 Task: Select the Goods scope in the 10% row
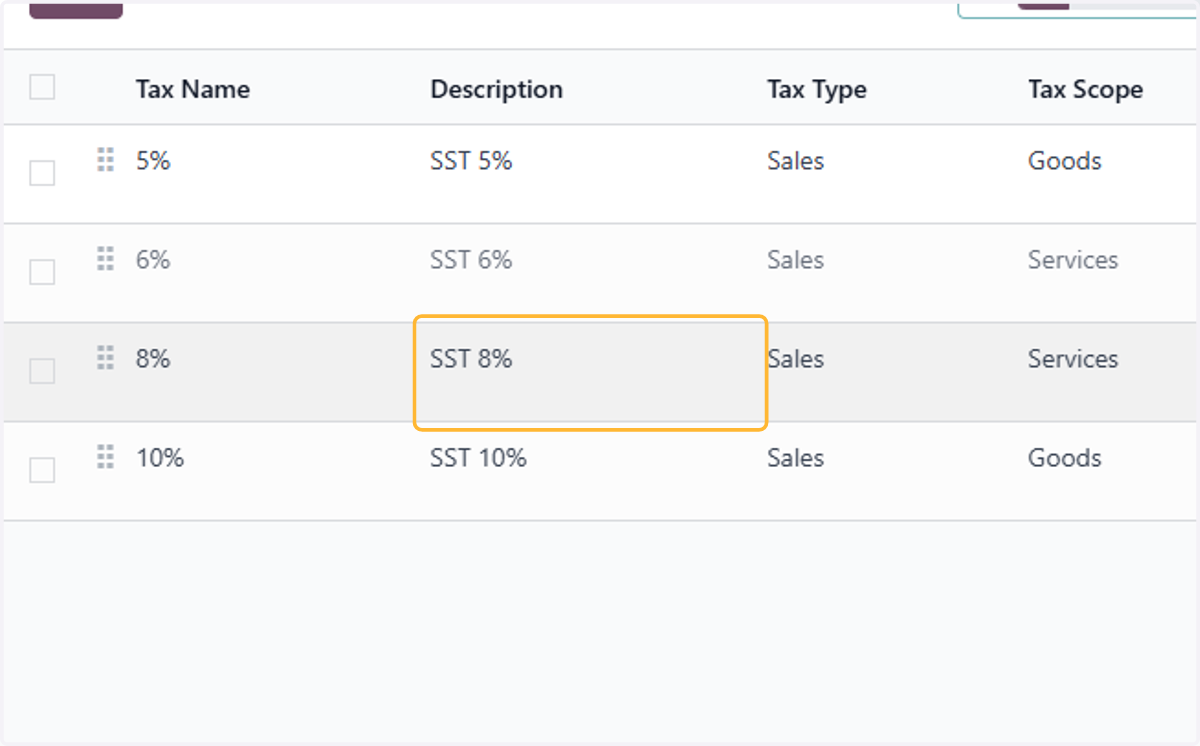1065,457
